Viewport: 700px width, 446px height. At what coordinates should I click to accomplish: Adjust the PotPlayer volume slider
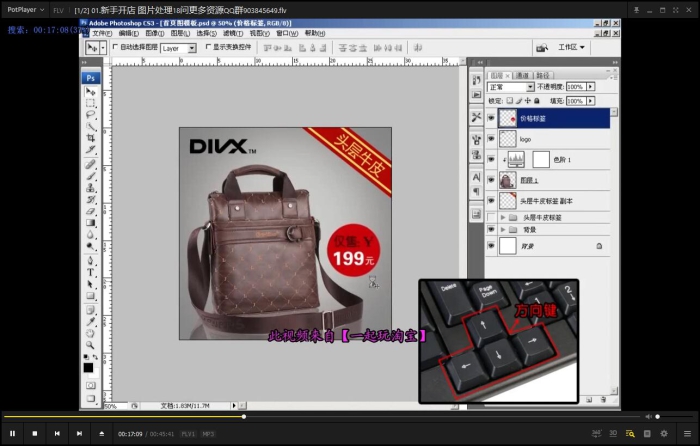673,417
